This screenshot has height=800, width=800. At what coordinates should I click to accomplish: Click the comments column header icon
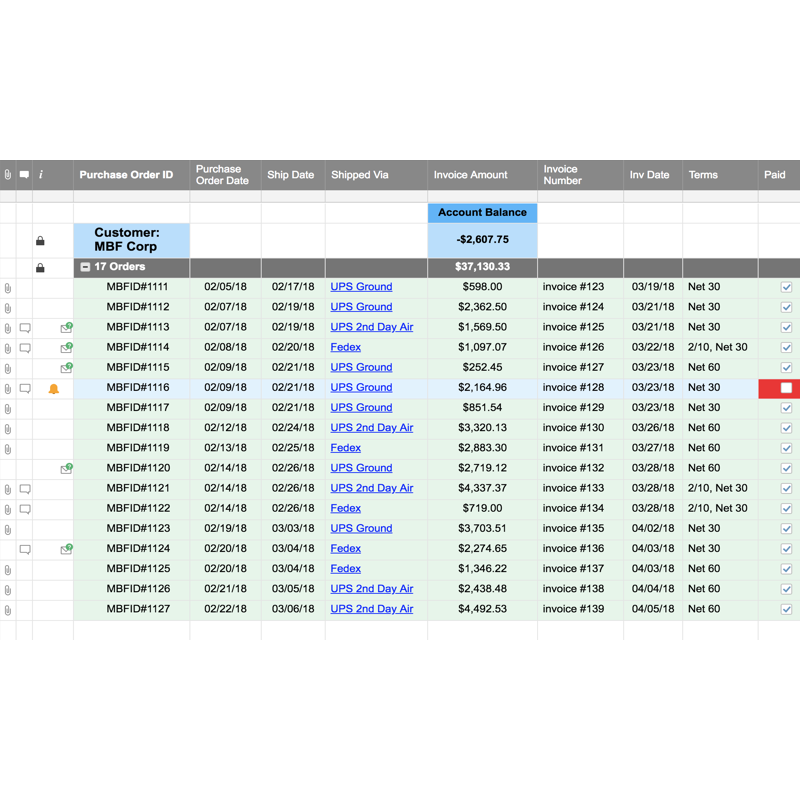(x=25, y=175)
